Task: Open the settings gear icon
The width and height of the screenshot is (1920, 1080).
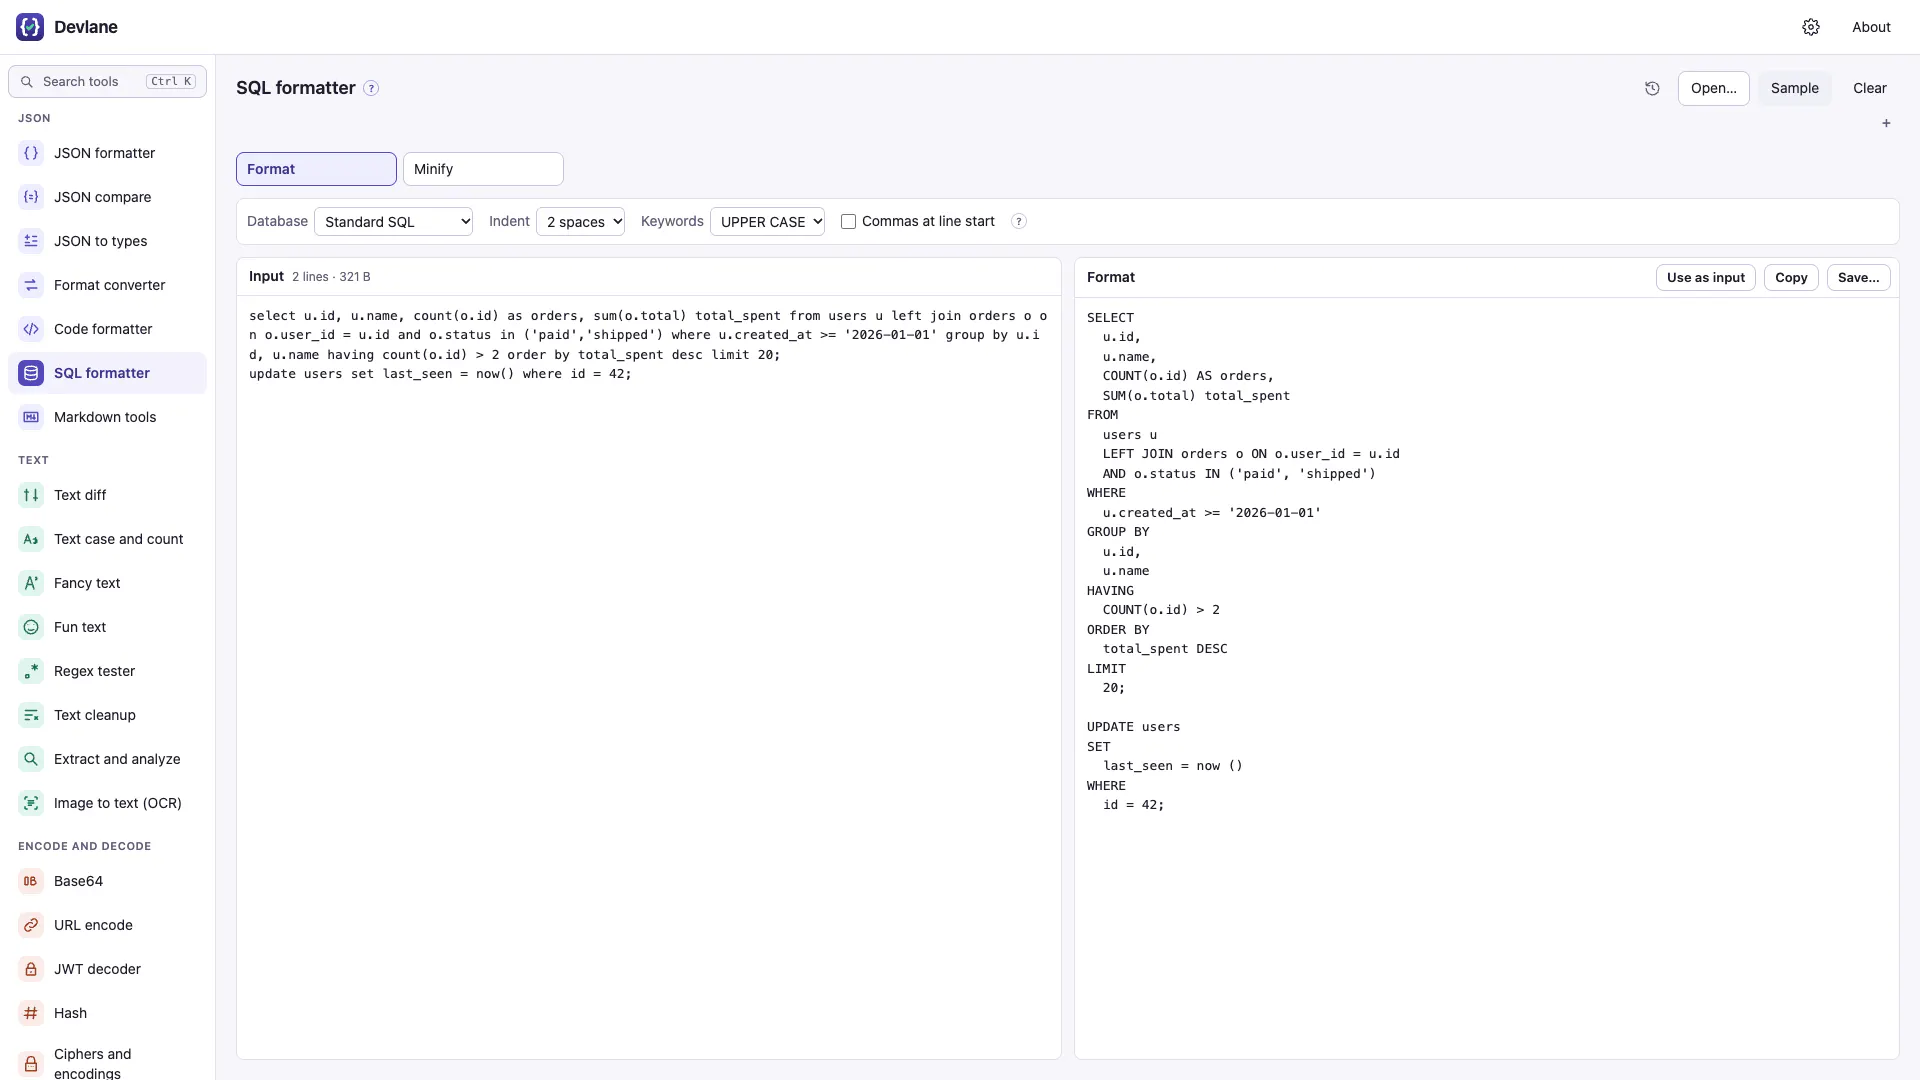Action: (x=1811, y=27)
